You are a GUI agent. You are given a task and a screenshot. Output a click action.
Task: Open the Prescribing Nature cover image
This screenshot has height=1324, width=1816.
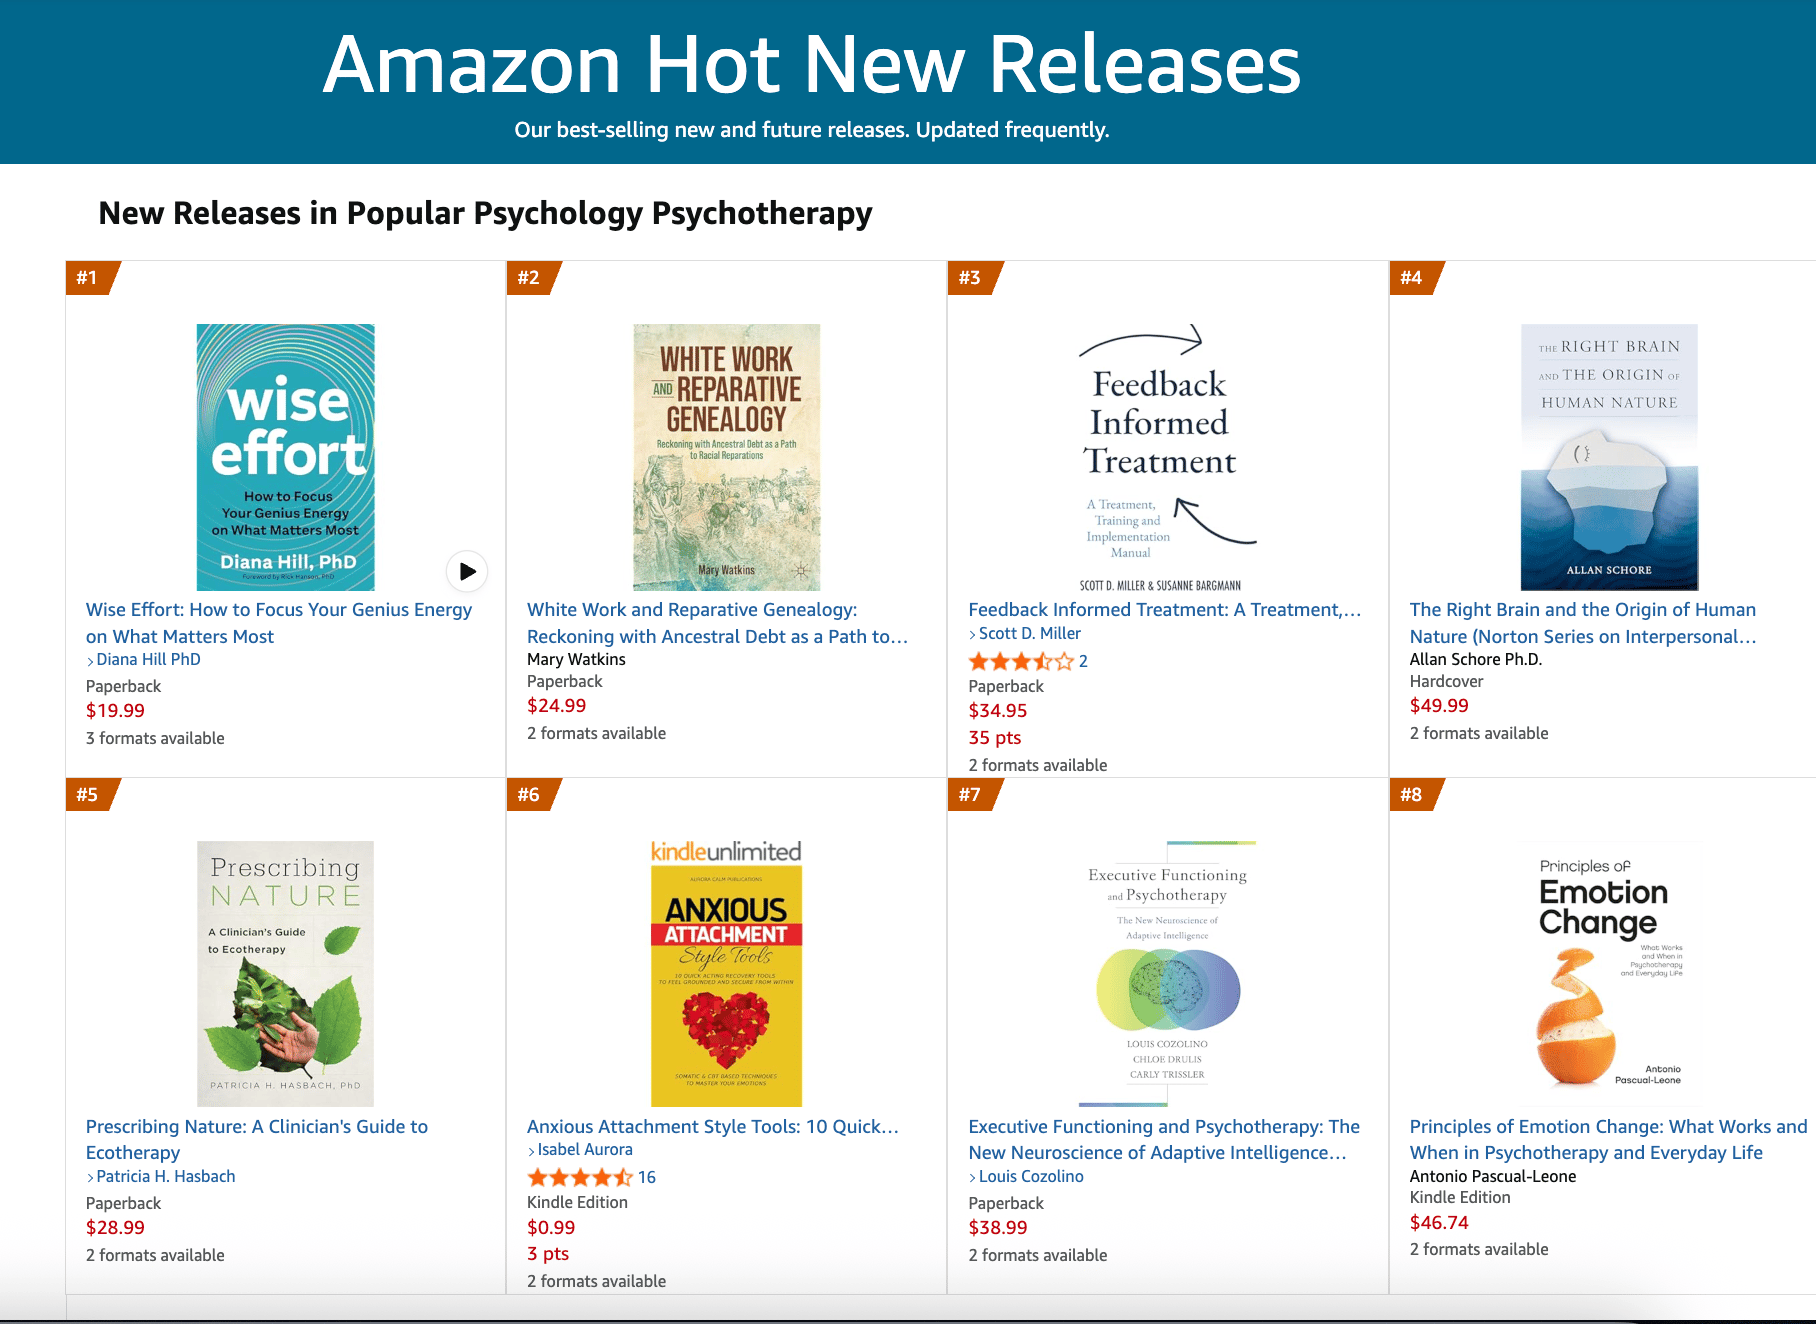coord(285,973)
